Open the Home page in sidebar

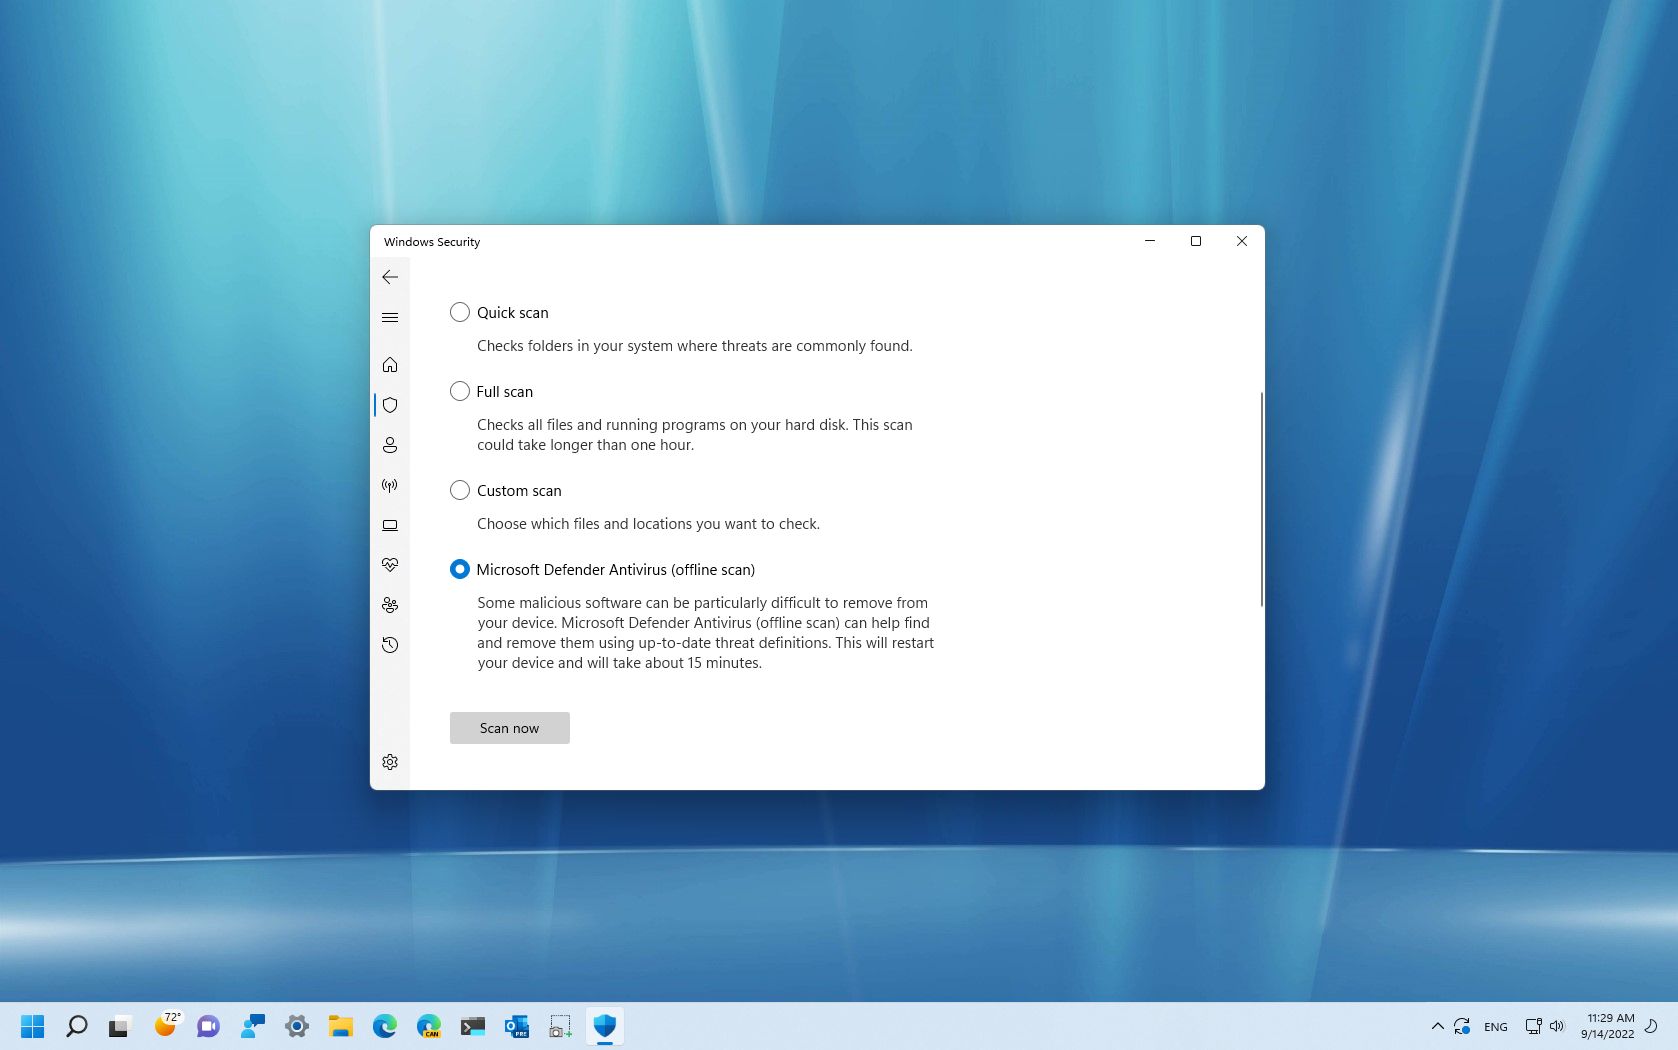[390, 365]
